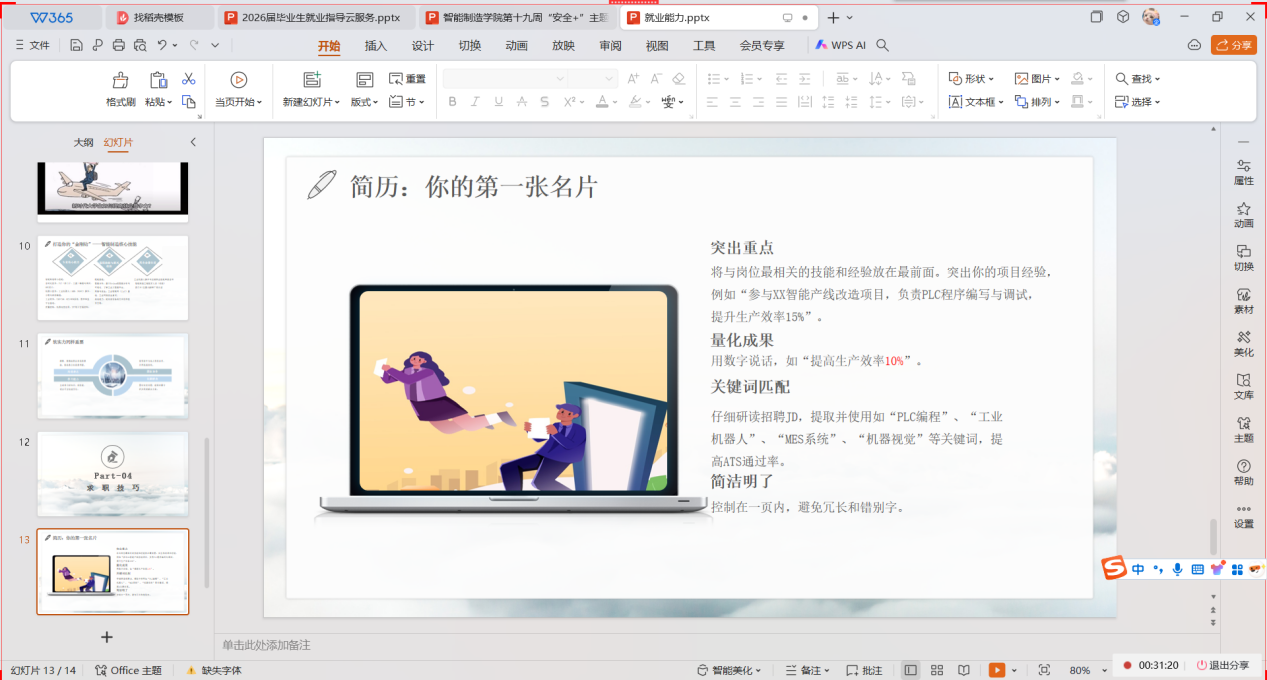The width and height of the screenshot is (1267, 680).
Task: Open the 动画 animation side panel
Action: click(1243, 215)
